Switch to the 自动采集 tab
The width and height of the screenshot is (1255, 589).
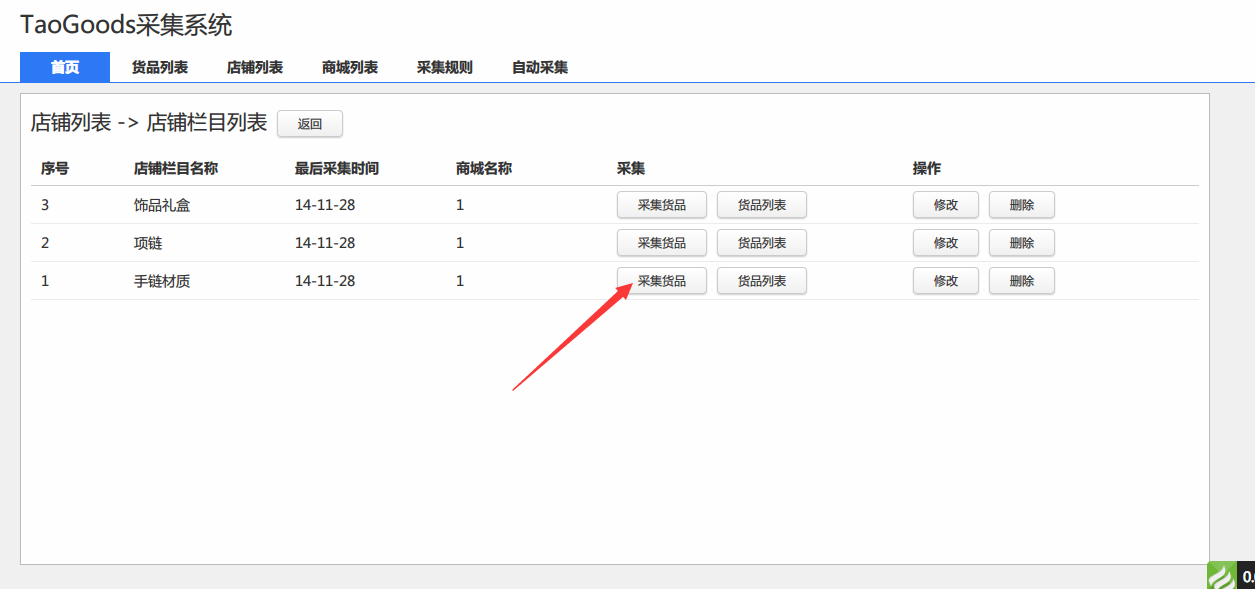[540, 67]
